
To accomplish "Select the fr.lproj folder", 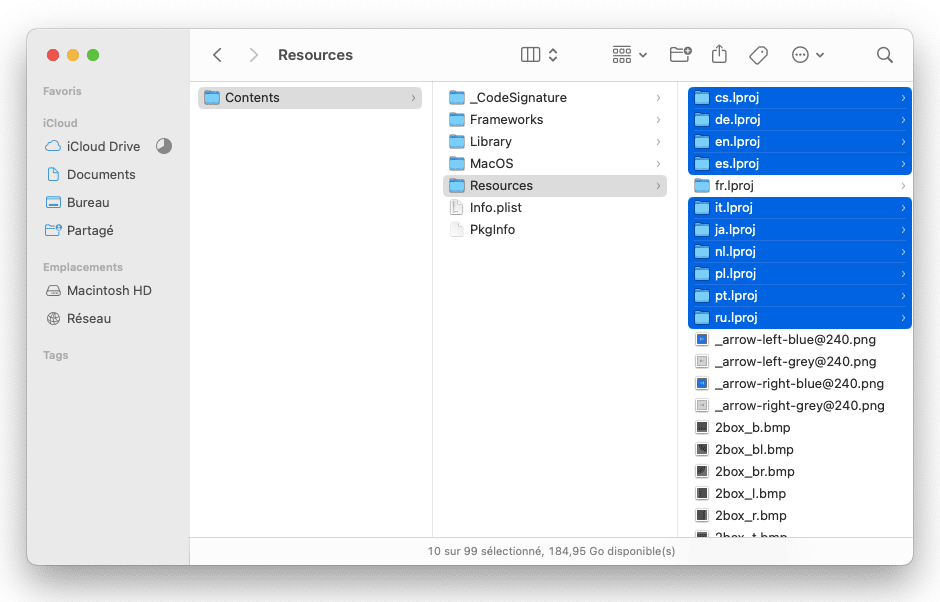I will point(800,186).
